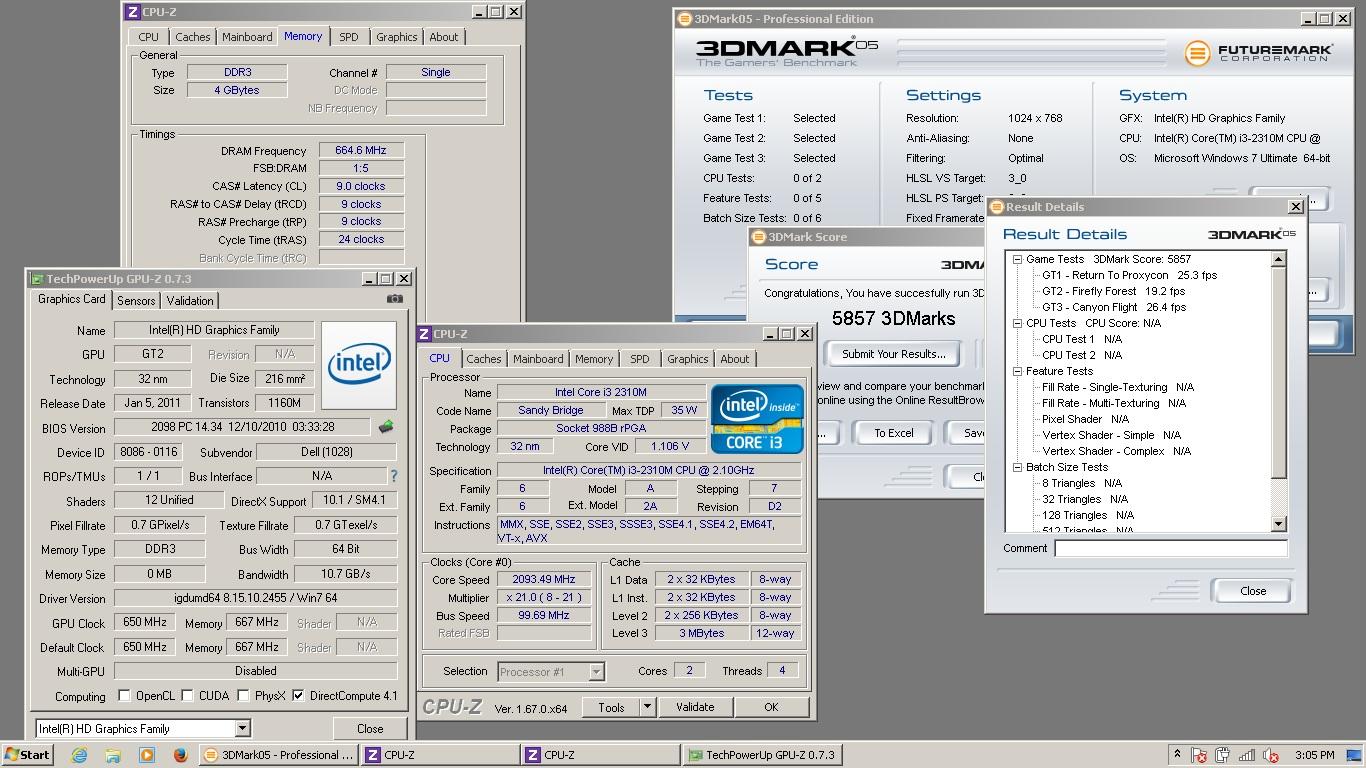
Task: Click the GPU-Z screenshot camera icon
Action: coord(395,299)
